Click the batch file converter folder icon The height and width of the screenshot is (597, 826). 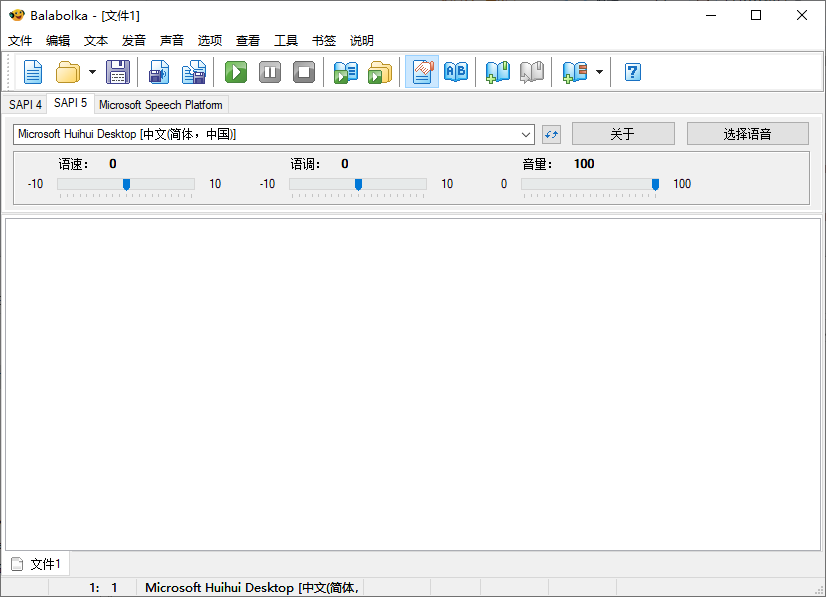(x=380, y=72)
